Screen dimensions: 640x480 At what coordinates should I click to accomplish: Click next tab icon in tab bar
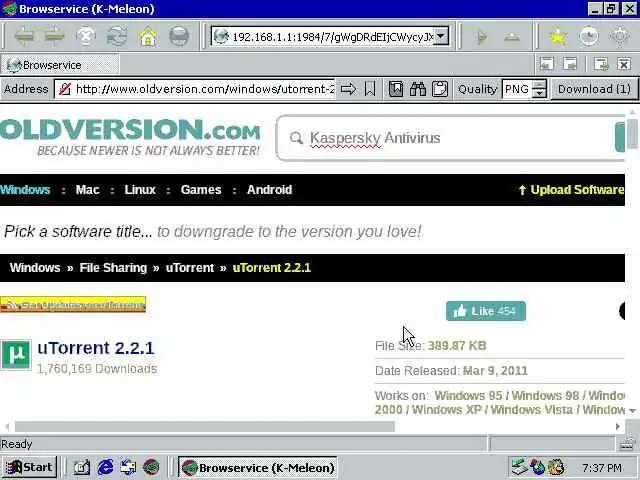coord(570,64)
